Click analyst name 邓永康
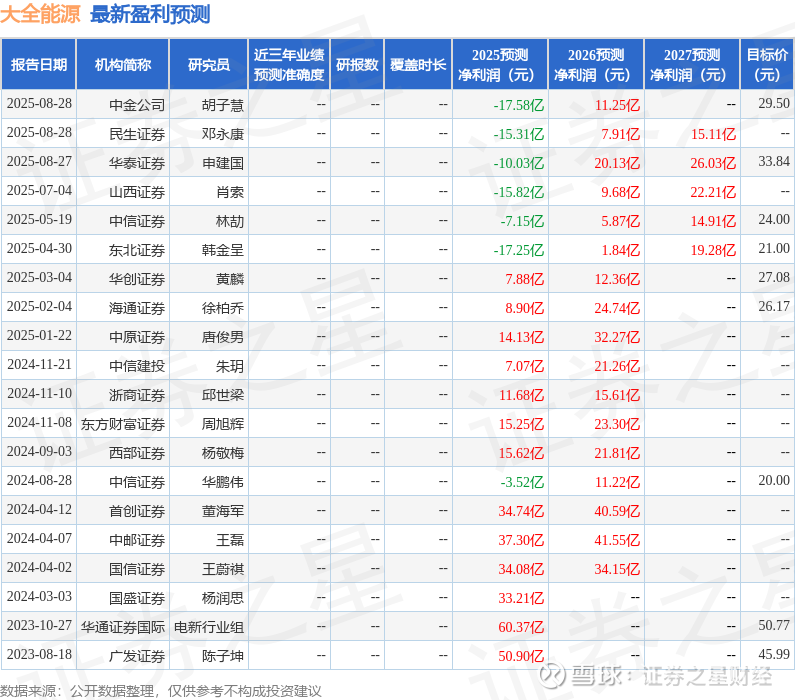 click(x=223, y=134)
